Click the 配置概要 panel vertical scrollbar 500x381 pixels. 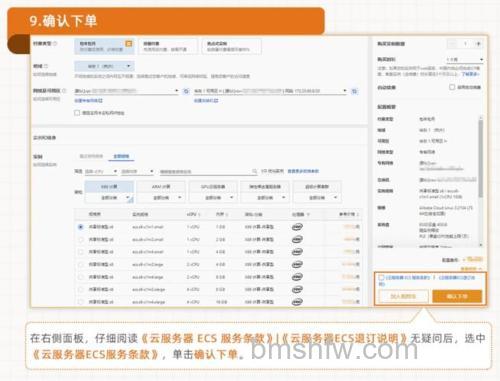point(481,158)
